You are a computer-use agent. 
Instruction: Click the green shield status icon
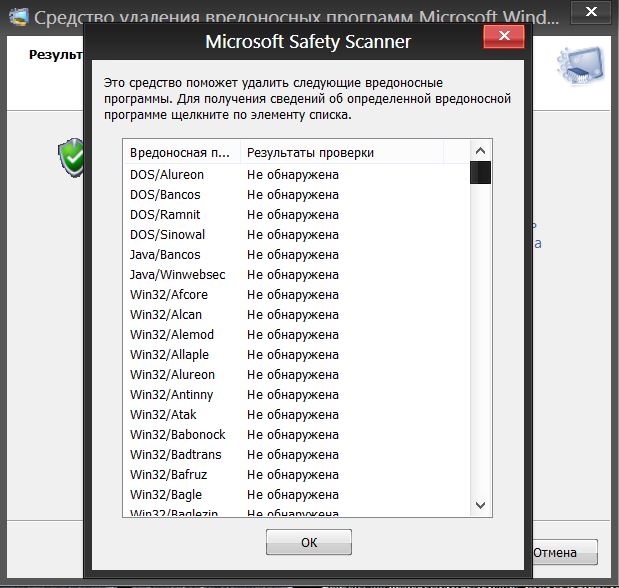pos(71,156)
